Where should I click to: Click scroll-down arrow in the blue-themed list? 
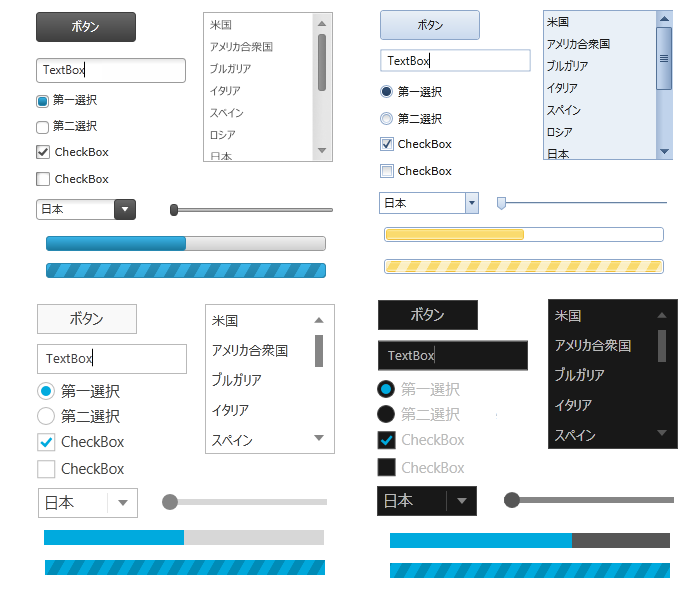pos(664,152)
